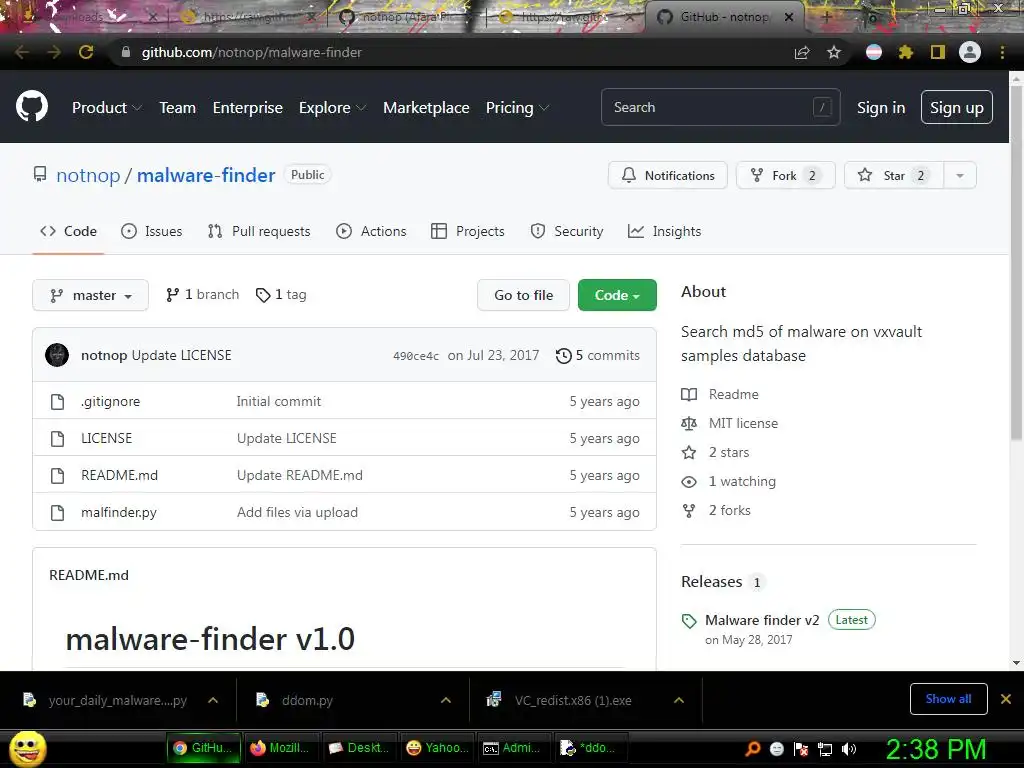The image size is (1024, 768).
Task: Click the commits history clock icon
Action: click(x=564, y=356)
